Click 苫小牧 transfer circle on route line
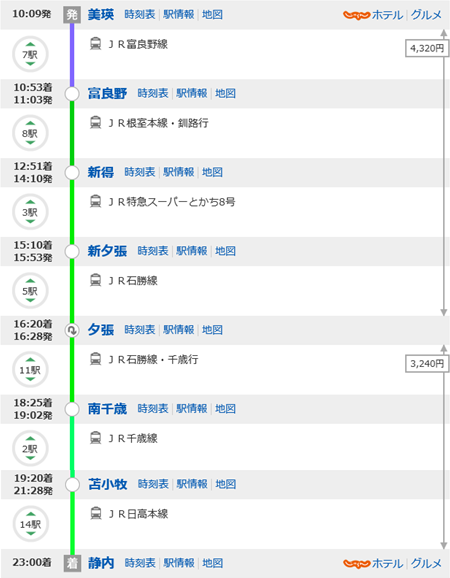 coord(72,484)
